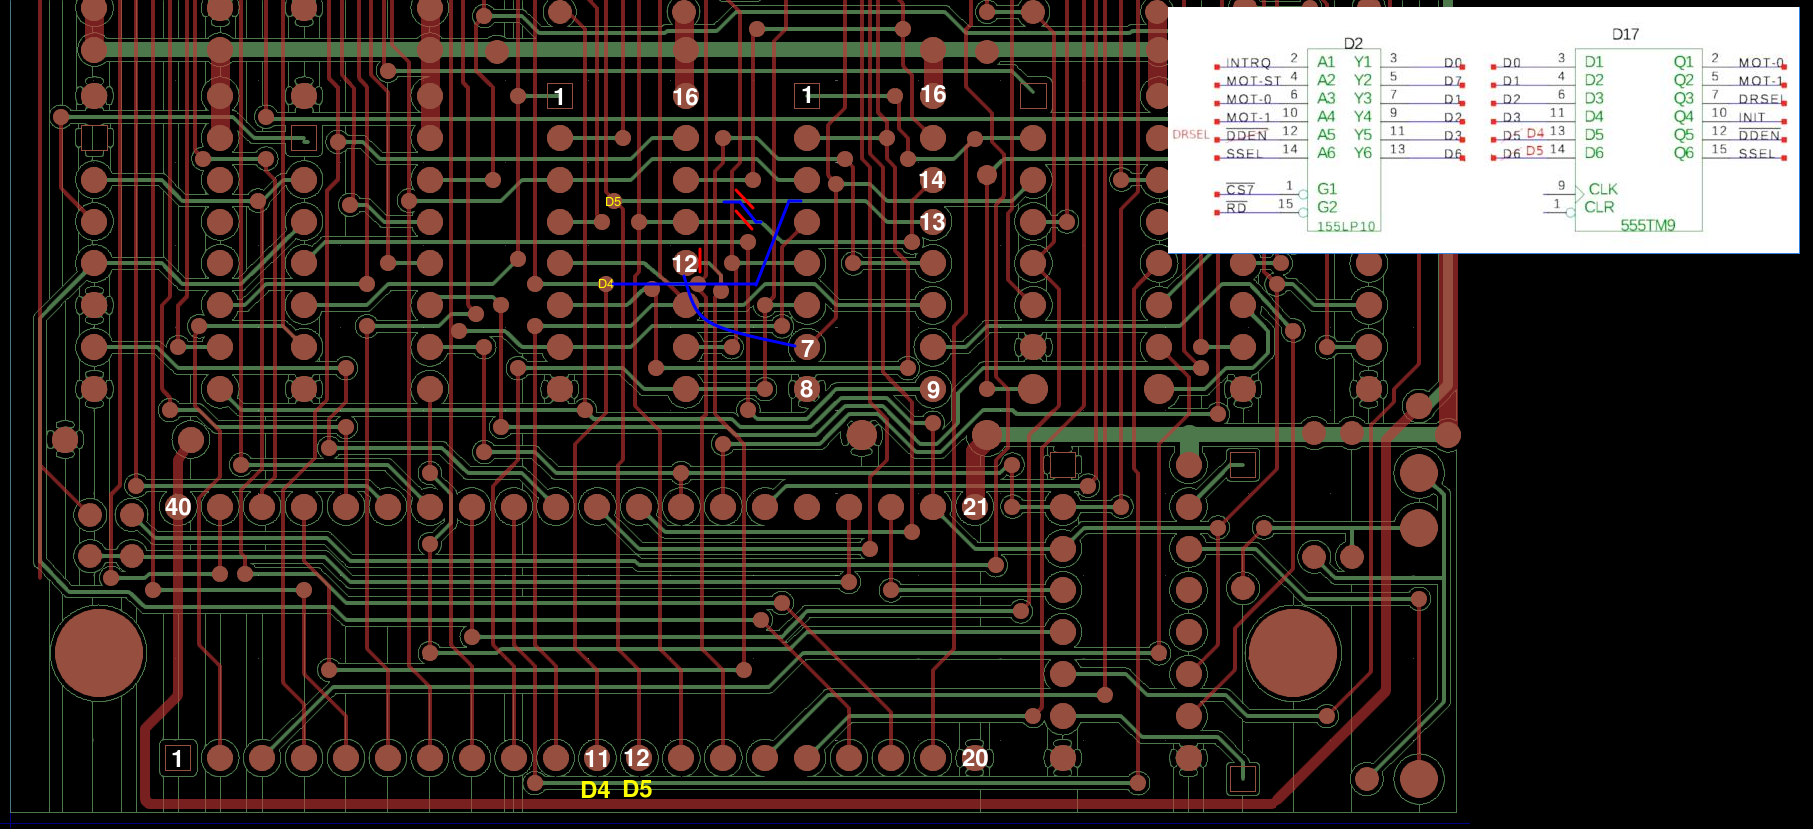Click the INTRQ signal label
1813x829 pixels.
tap(1248, 63)
